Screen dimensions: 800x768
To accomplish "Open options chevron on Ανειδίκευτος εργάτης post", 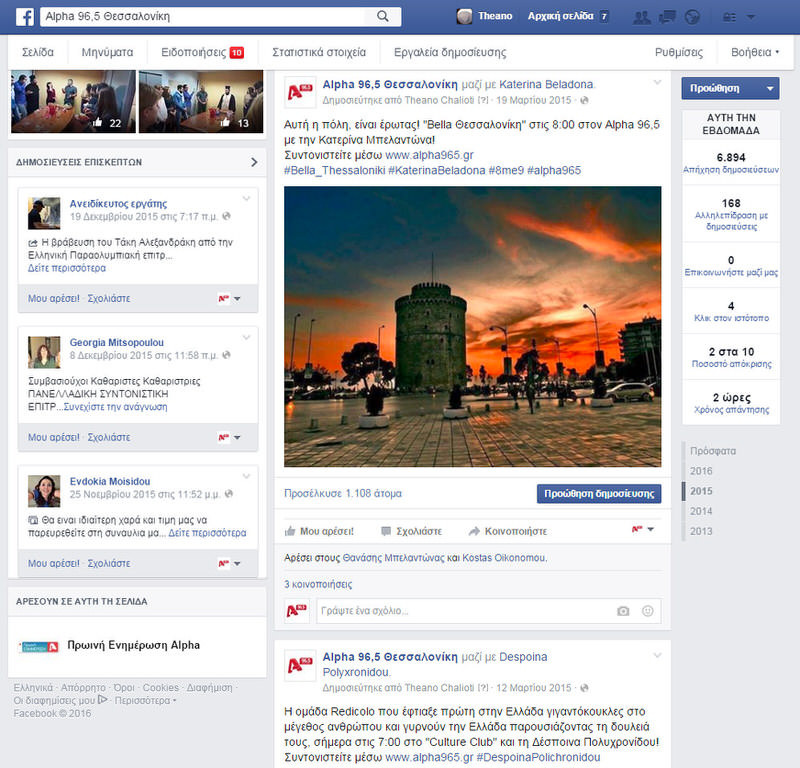I will [246, 199].
